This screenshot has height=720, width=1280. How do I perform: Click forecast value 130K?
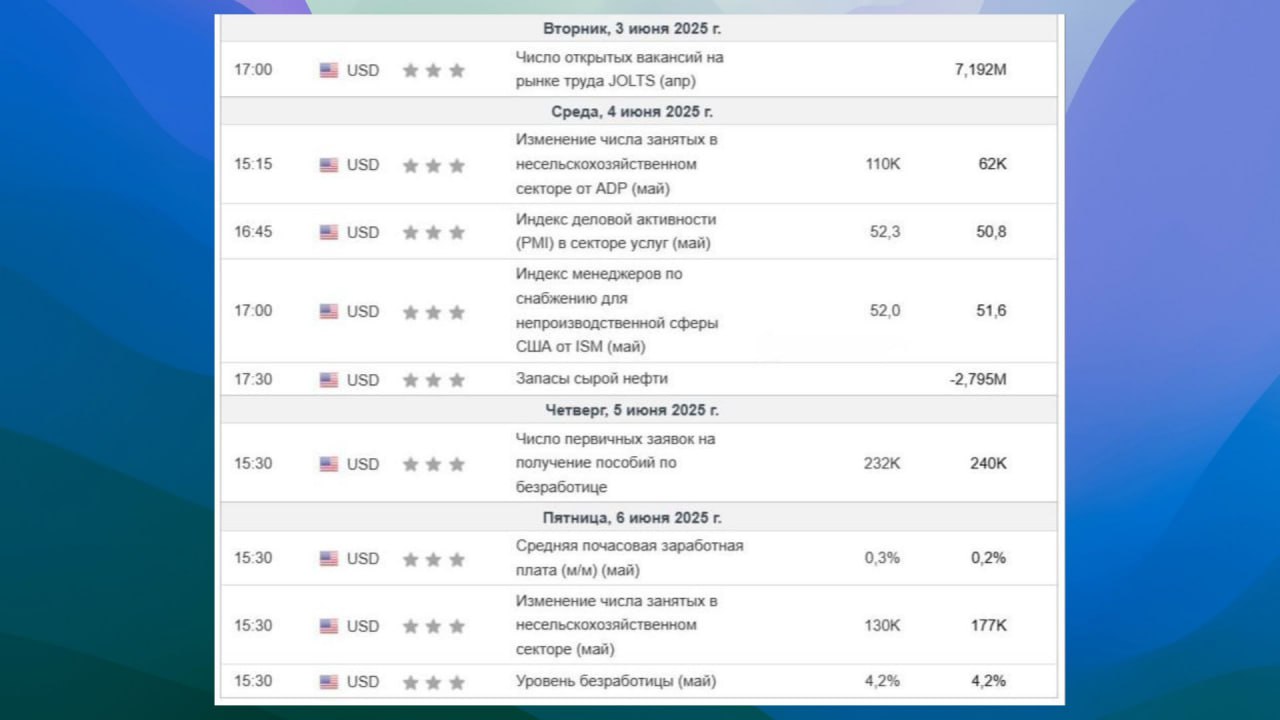point(883,625)
